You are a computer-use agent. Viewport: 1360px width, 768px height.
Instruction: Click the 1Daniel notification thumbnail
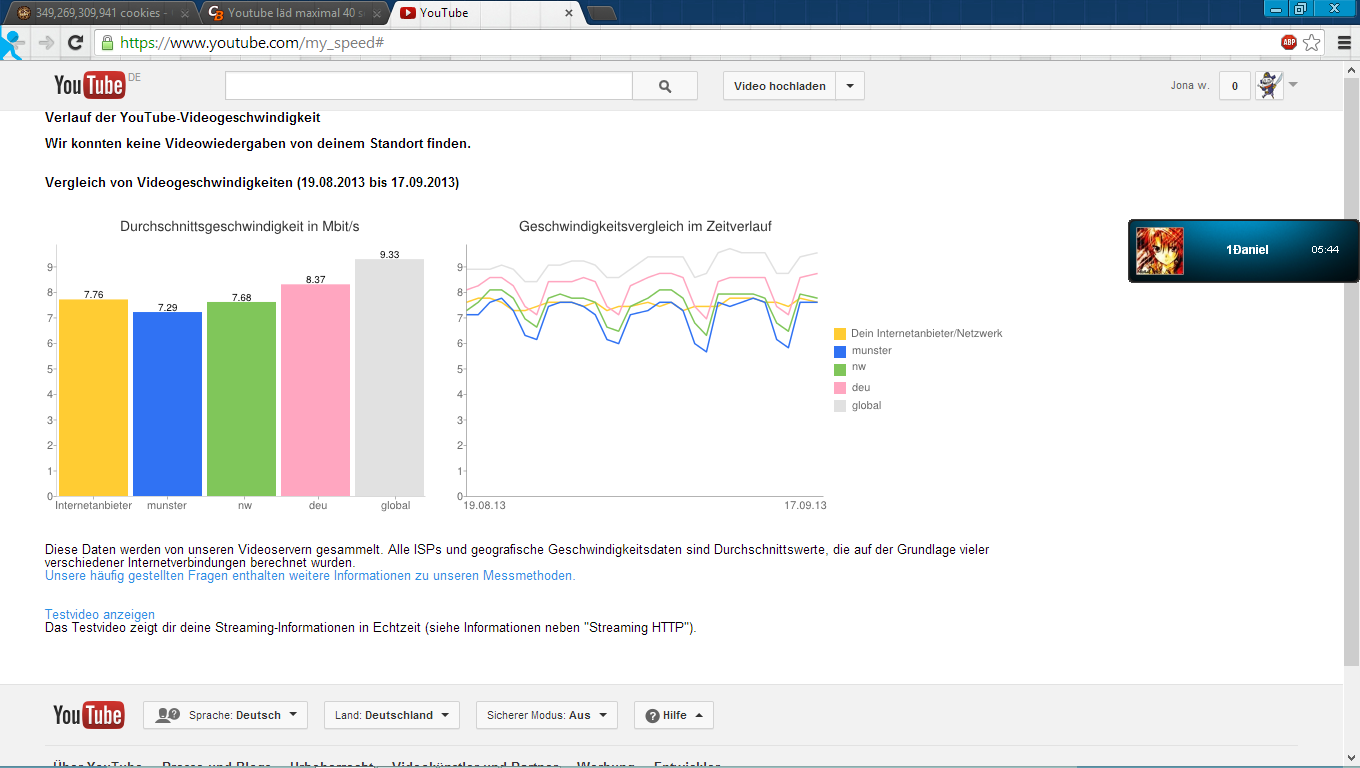(x=1160, y=251)
